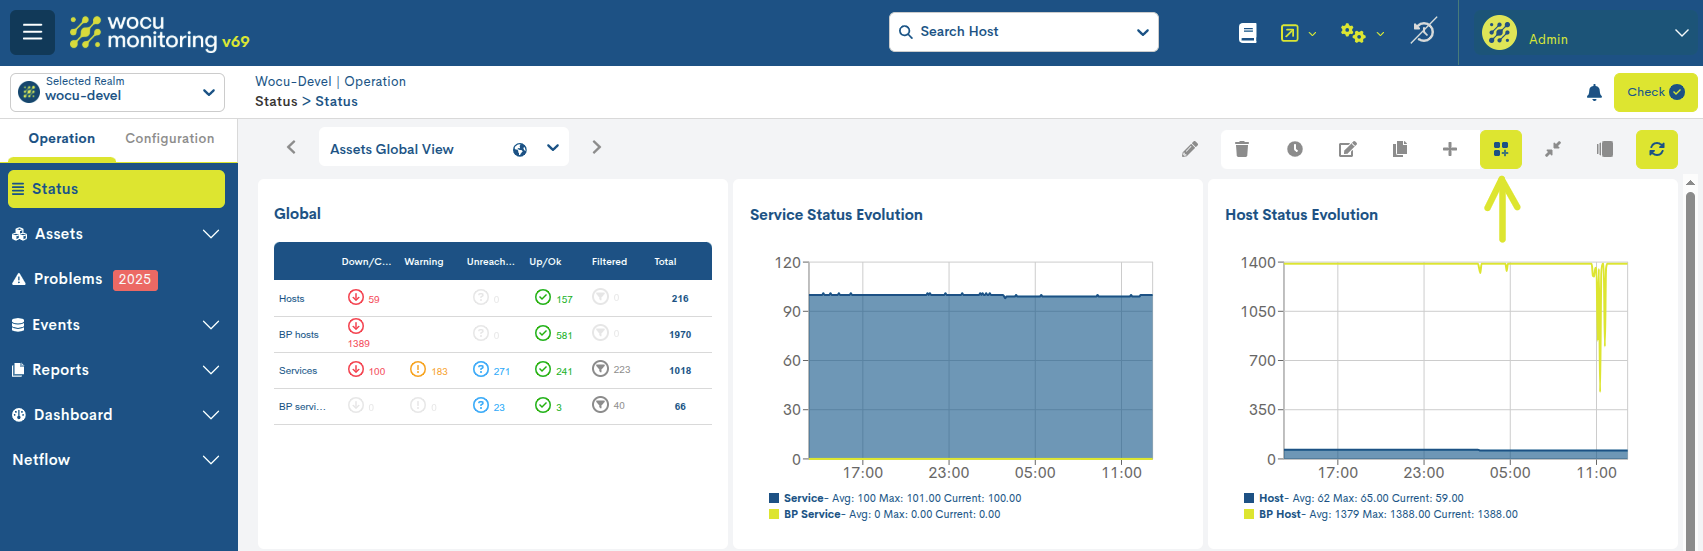Click Services unreachable count 271
Screen dimensions: 1703x551
[502, 372]
